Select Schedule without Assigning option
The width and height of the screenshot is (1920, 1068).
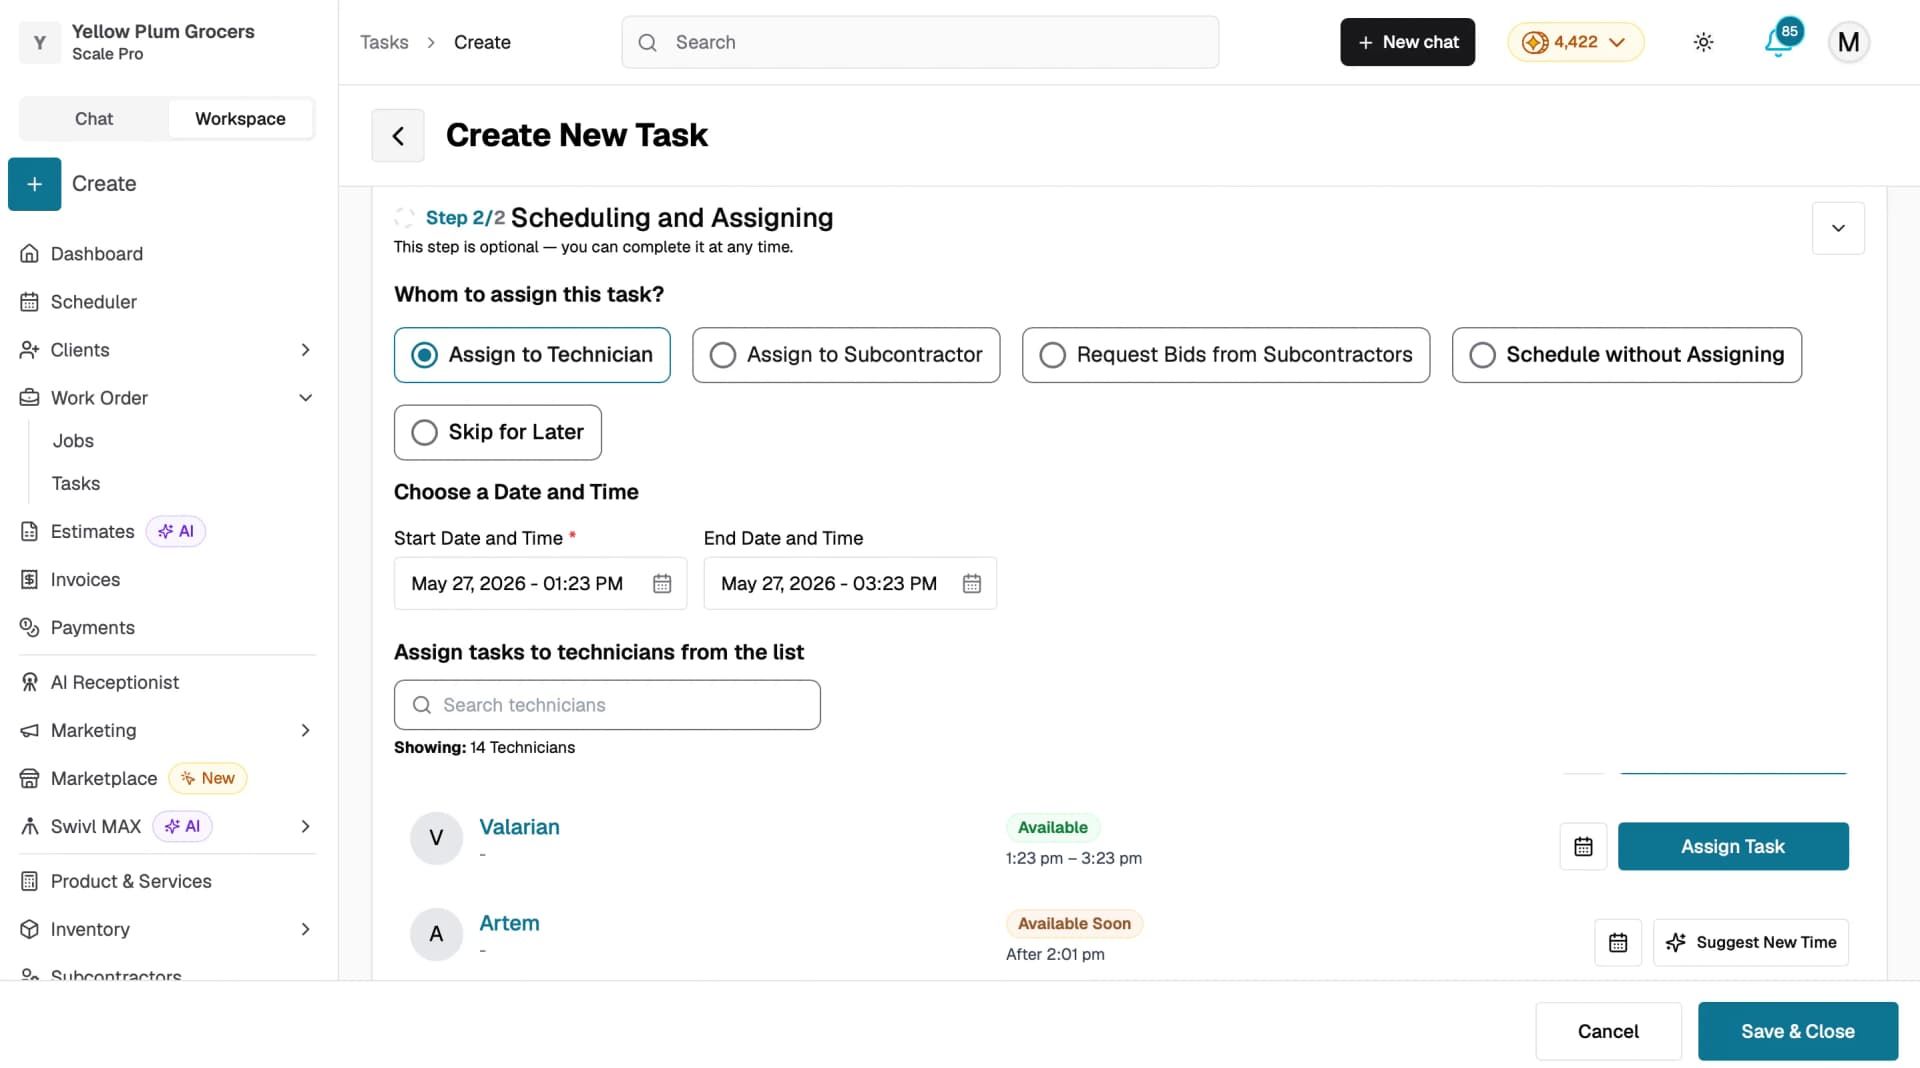1627,355
